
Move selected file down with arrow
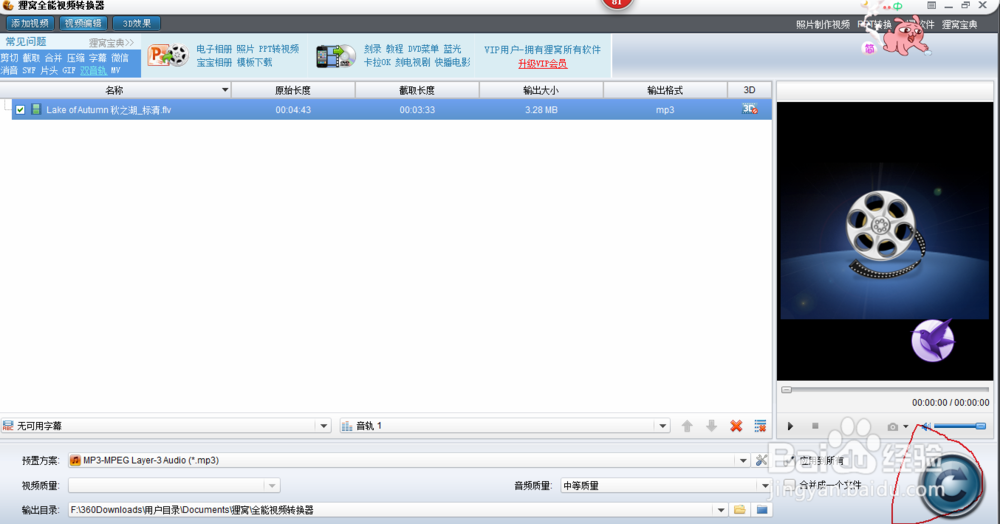(712, 426)
